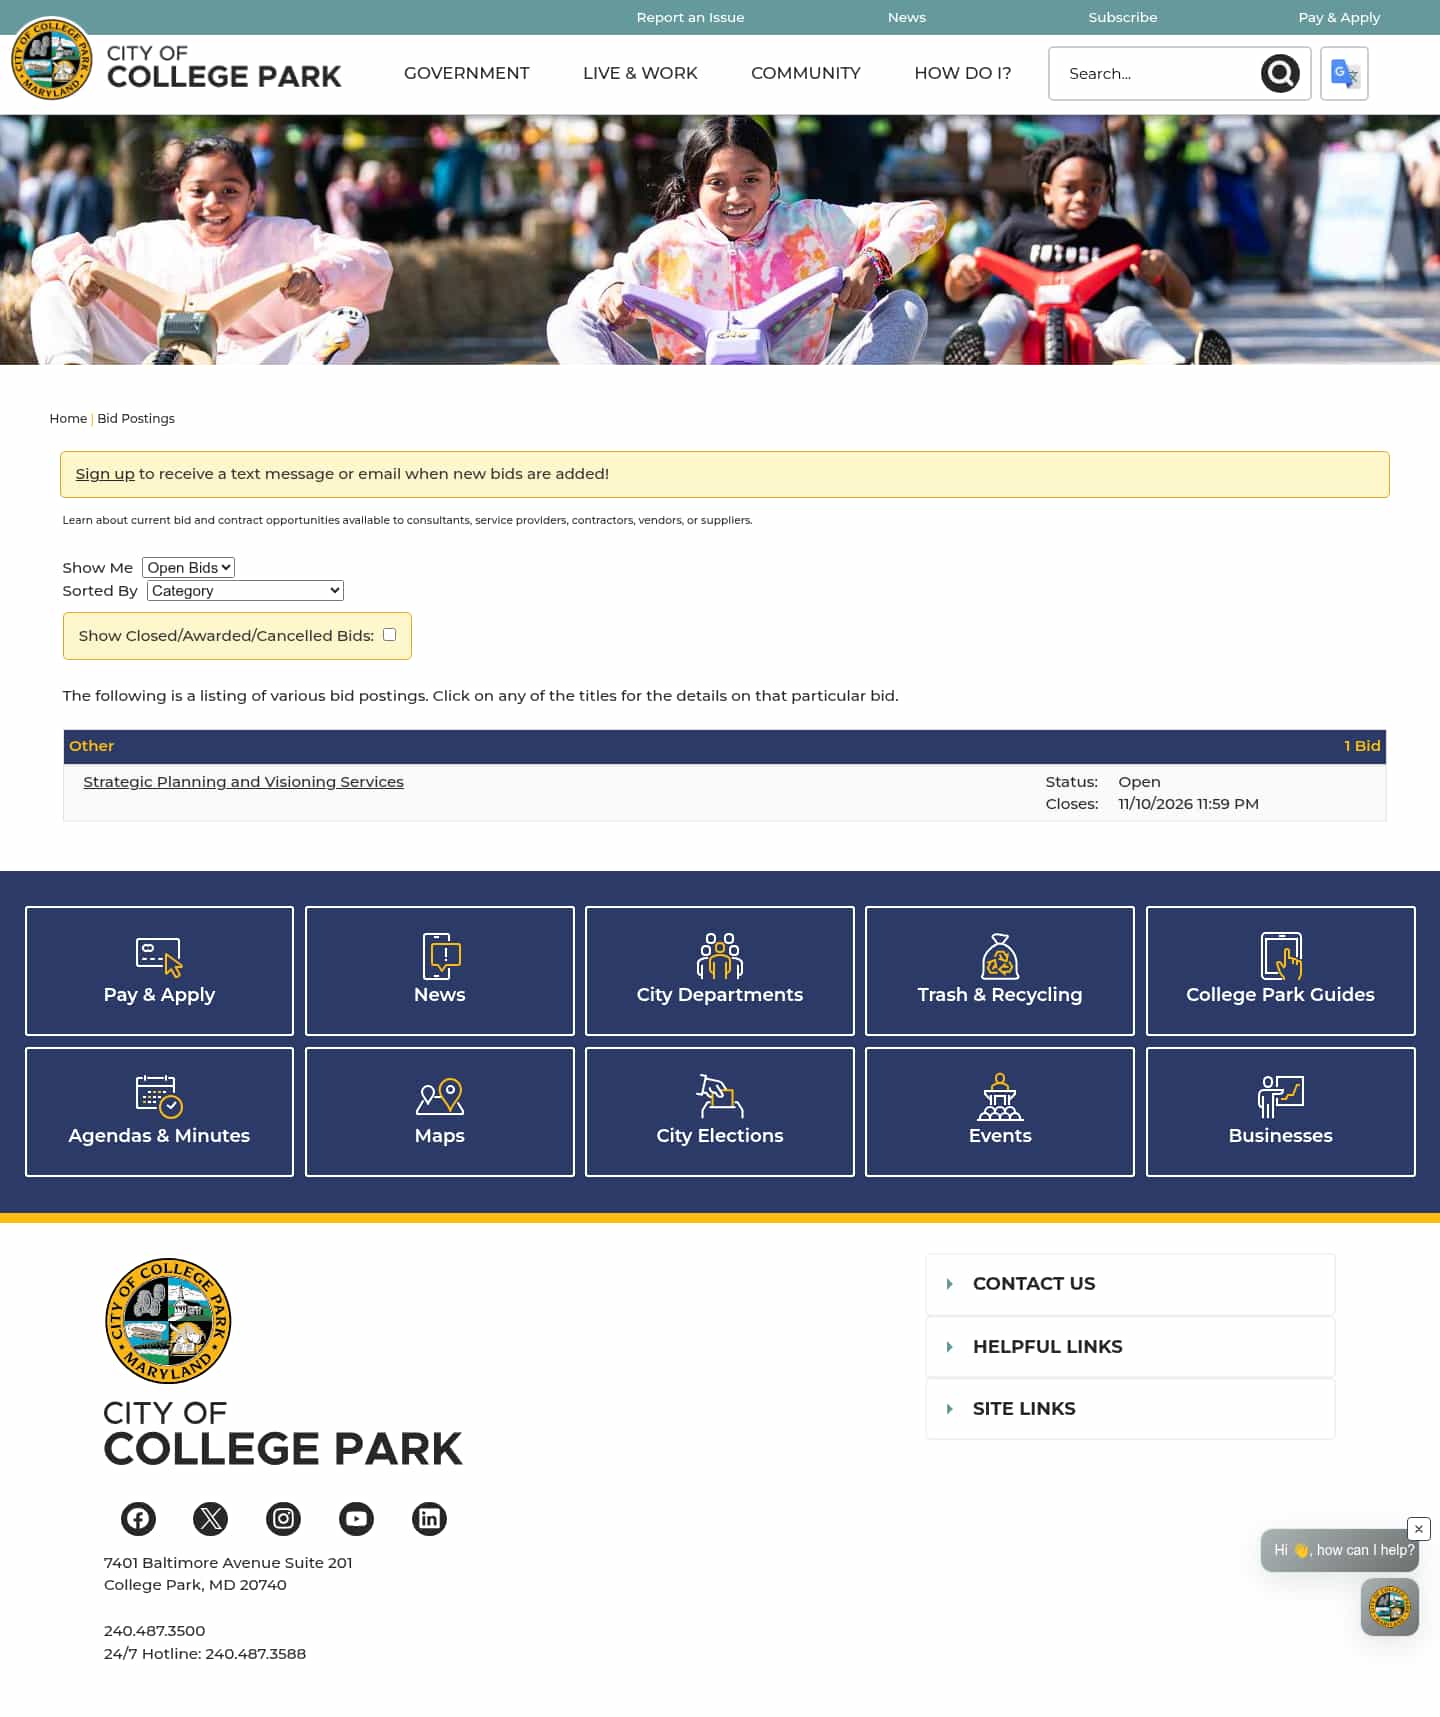The image size is (1440, 1717).
Task: Open the City Elections tile
Action: (x=720, y=1111)
